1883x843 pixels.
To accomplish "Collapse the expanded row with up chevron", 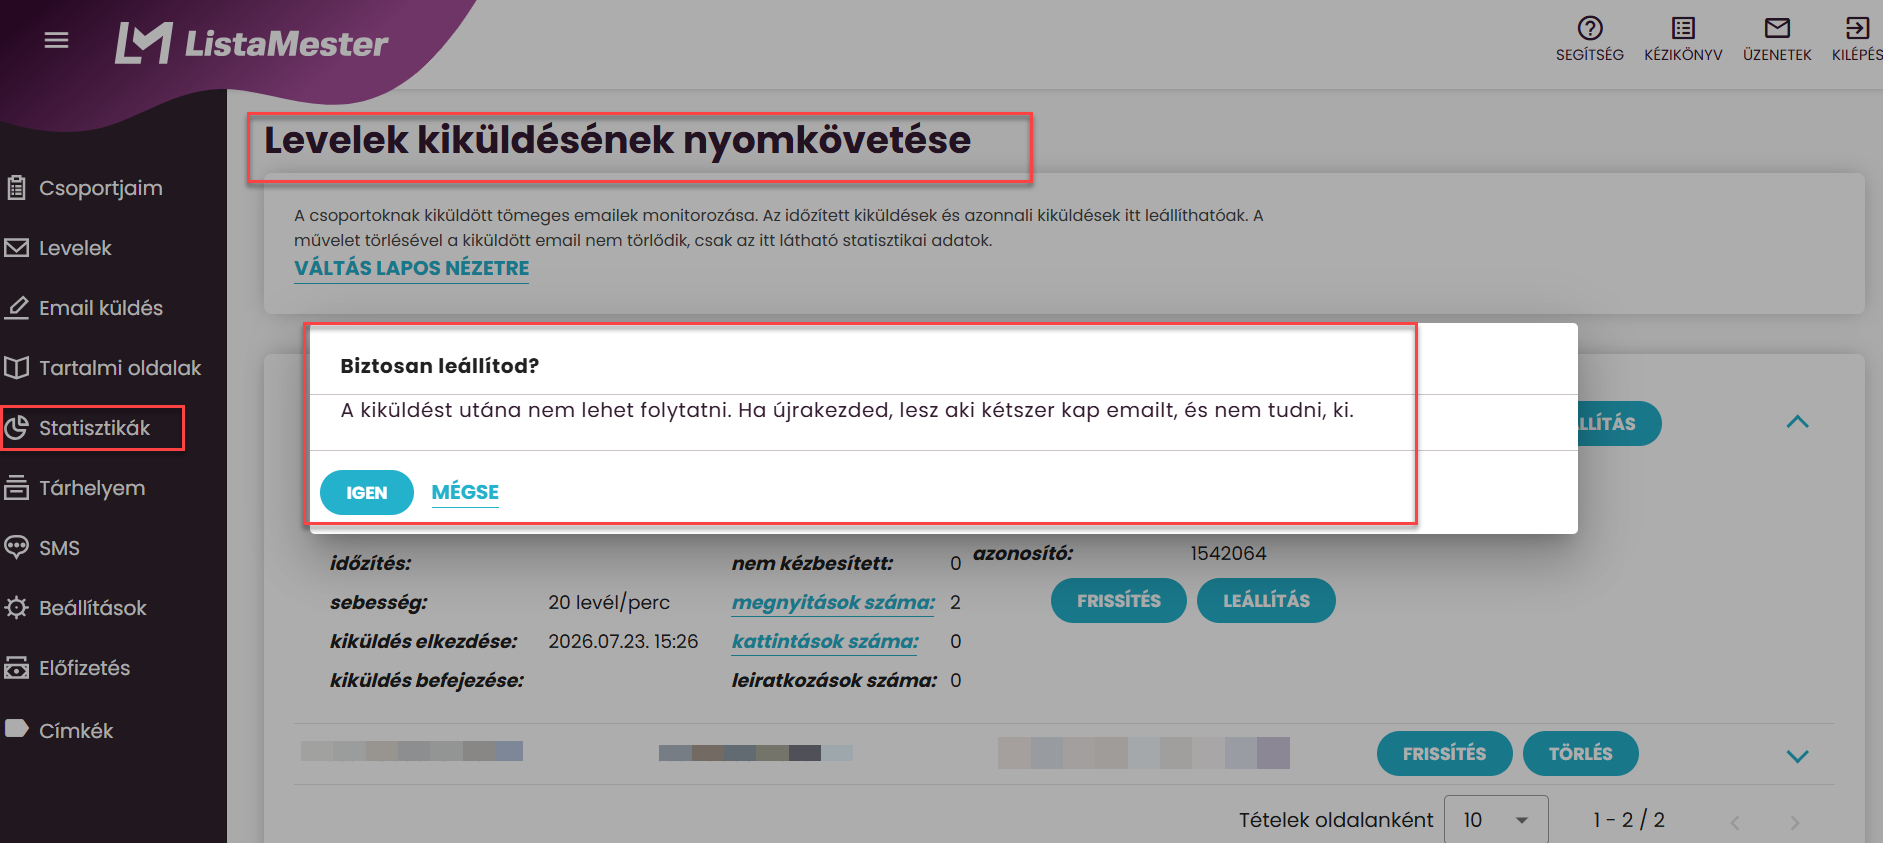I will pyautogui.click(x=1797, y=422).
